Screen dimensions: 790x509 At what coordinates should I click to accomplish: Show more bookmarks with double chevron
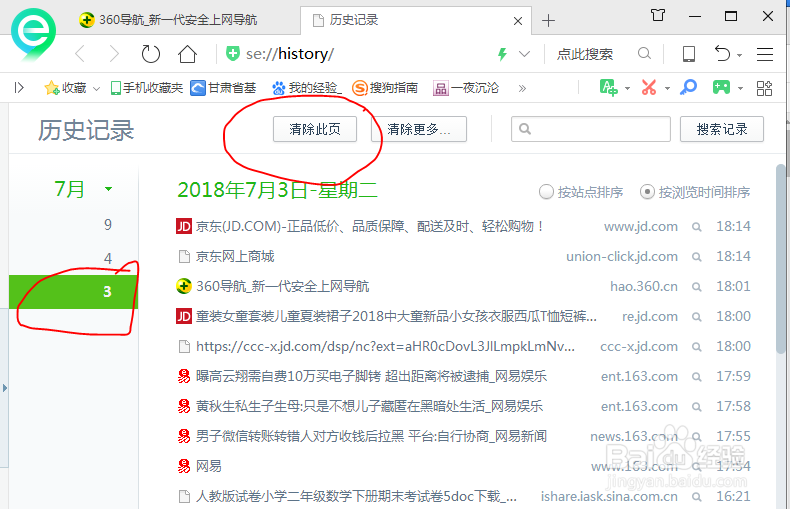522,89
